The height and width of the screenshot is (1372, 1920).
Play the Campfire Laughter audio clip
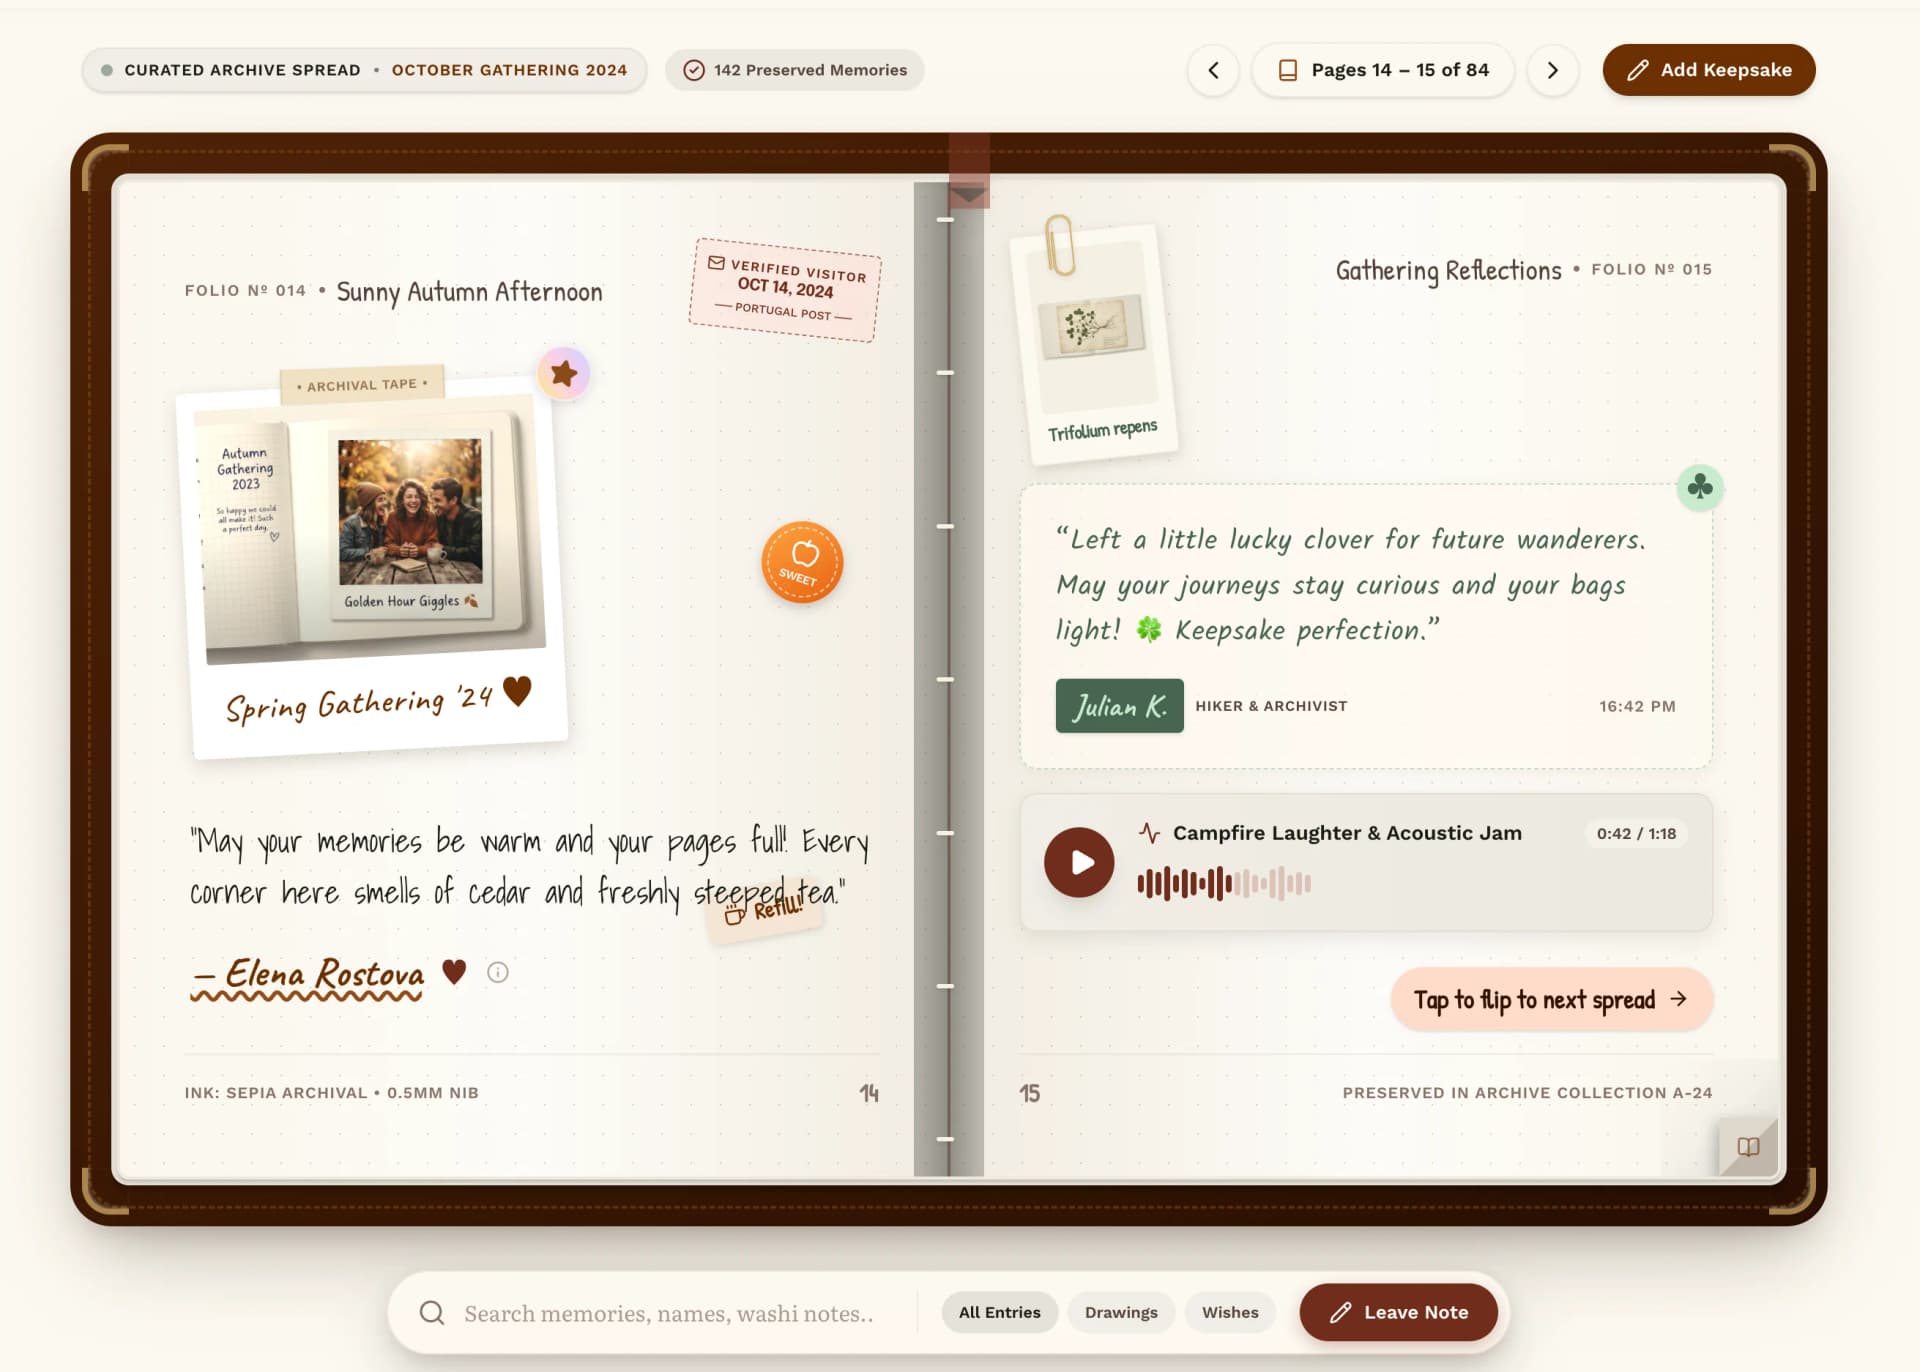click(x=1079, y=862)
